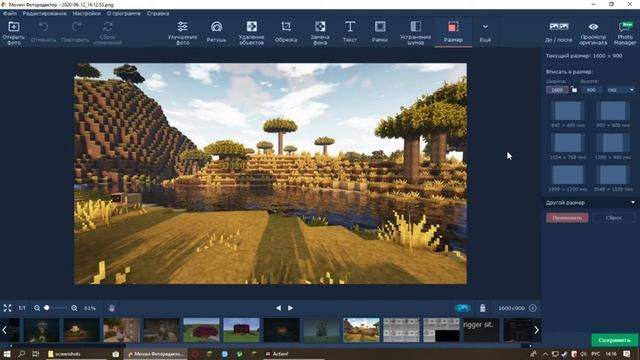Set zoom to 1:1
Viewport: 640px width, 360px height.
pyautogui.click(x=22, y=308)
